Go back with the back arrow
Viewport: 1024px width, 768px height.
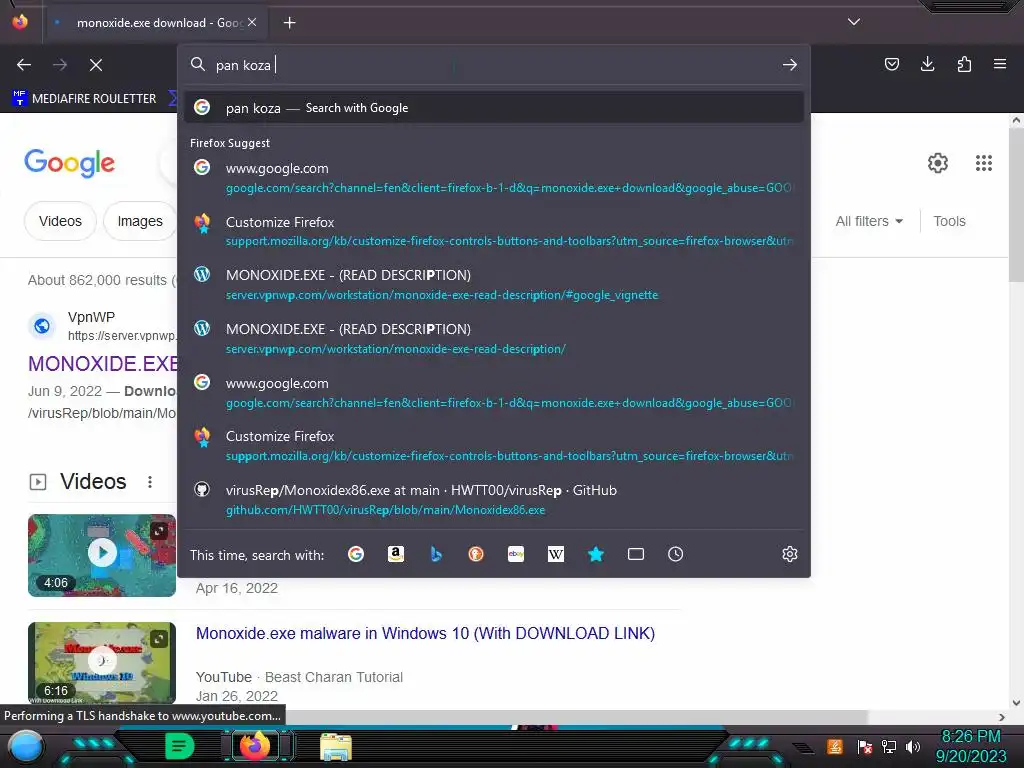[x=24, y=65]
